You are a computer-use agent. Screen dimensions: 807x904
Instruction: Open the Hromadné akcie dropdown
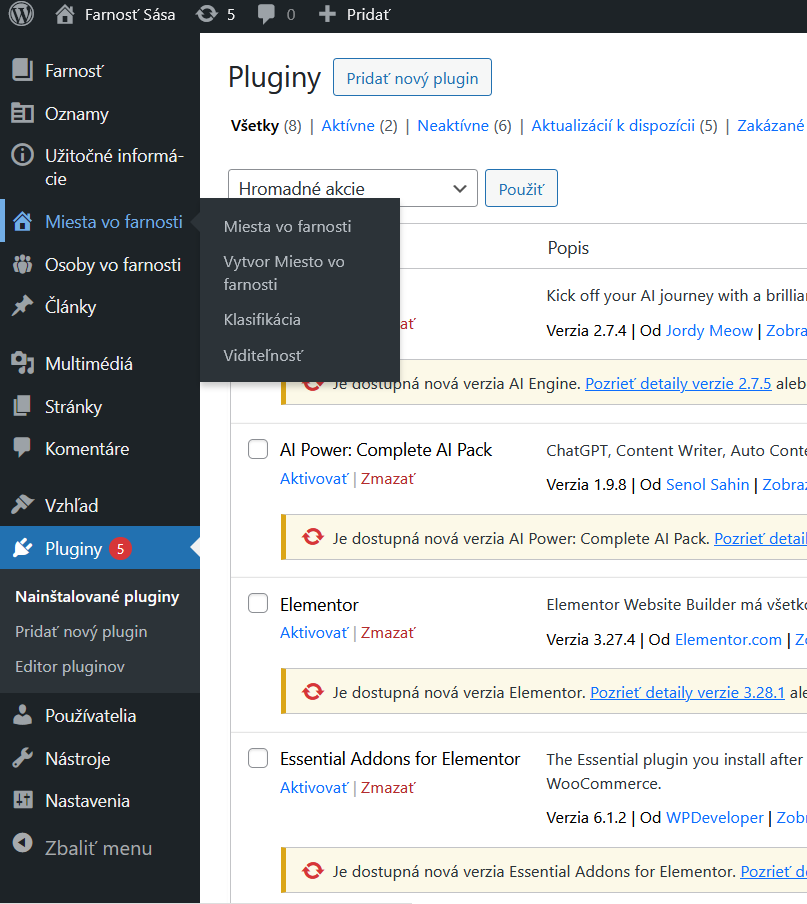coord(353,188)
